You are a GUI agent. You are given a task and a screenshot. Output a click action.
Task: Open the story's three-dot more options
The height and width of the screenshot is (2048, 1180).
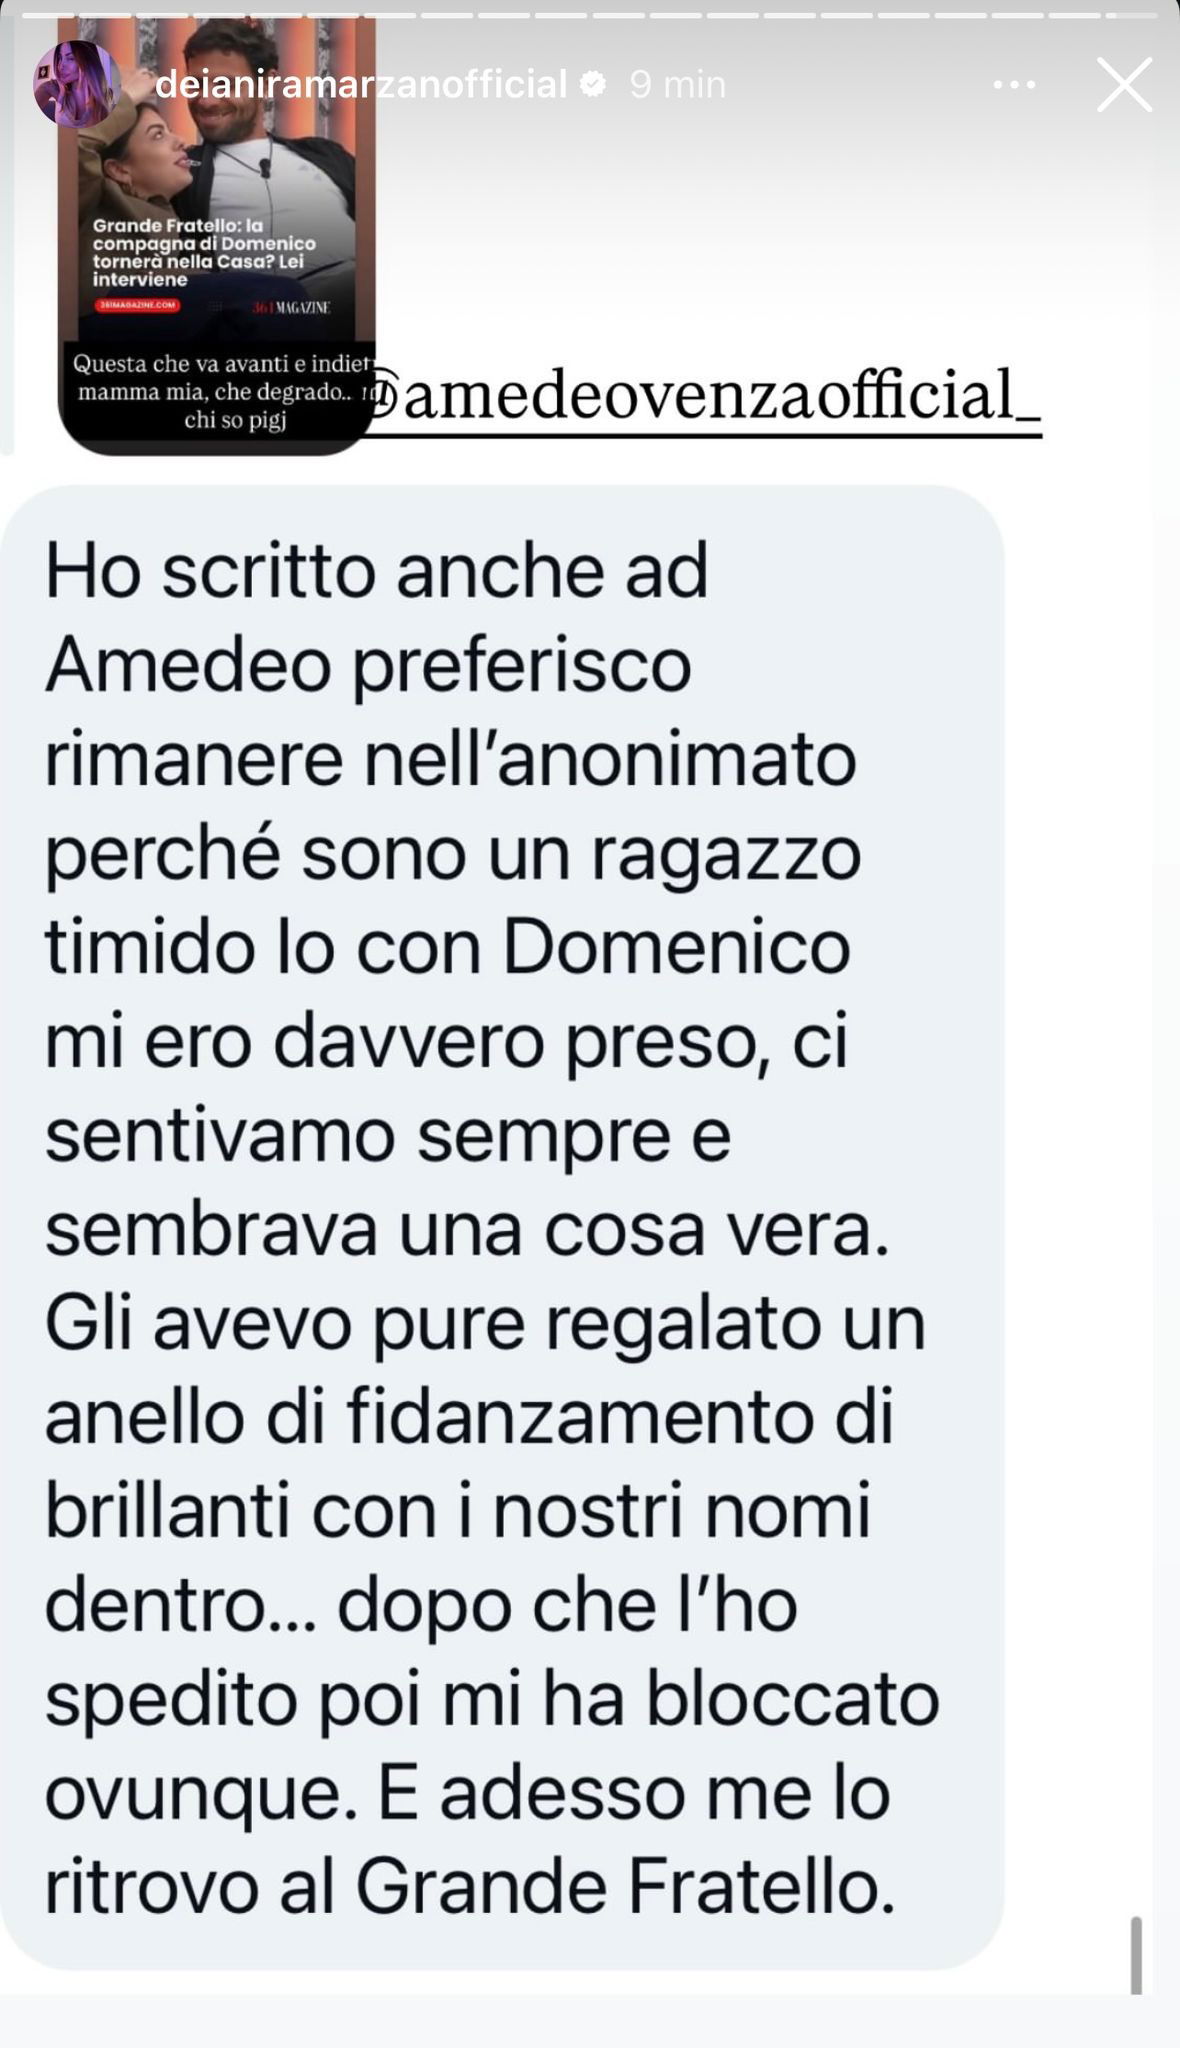click(1014, 86)
